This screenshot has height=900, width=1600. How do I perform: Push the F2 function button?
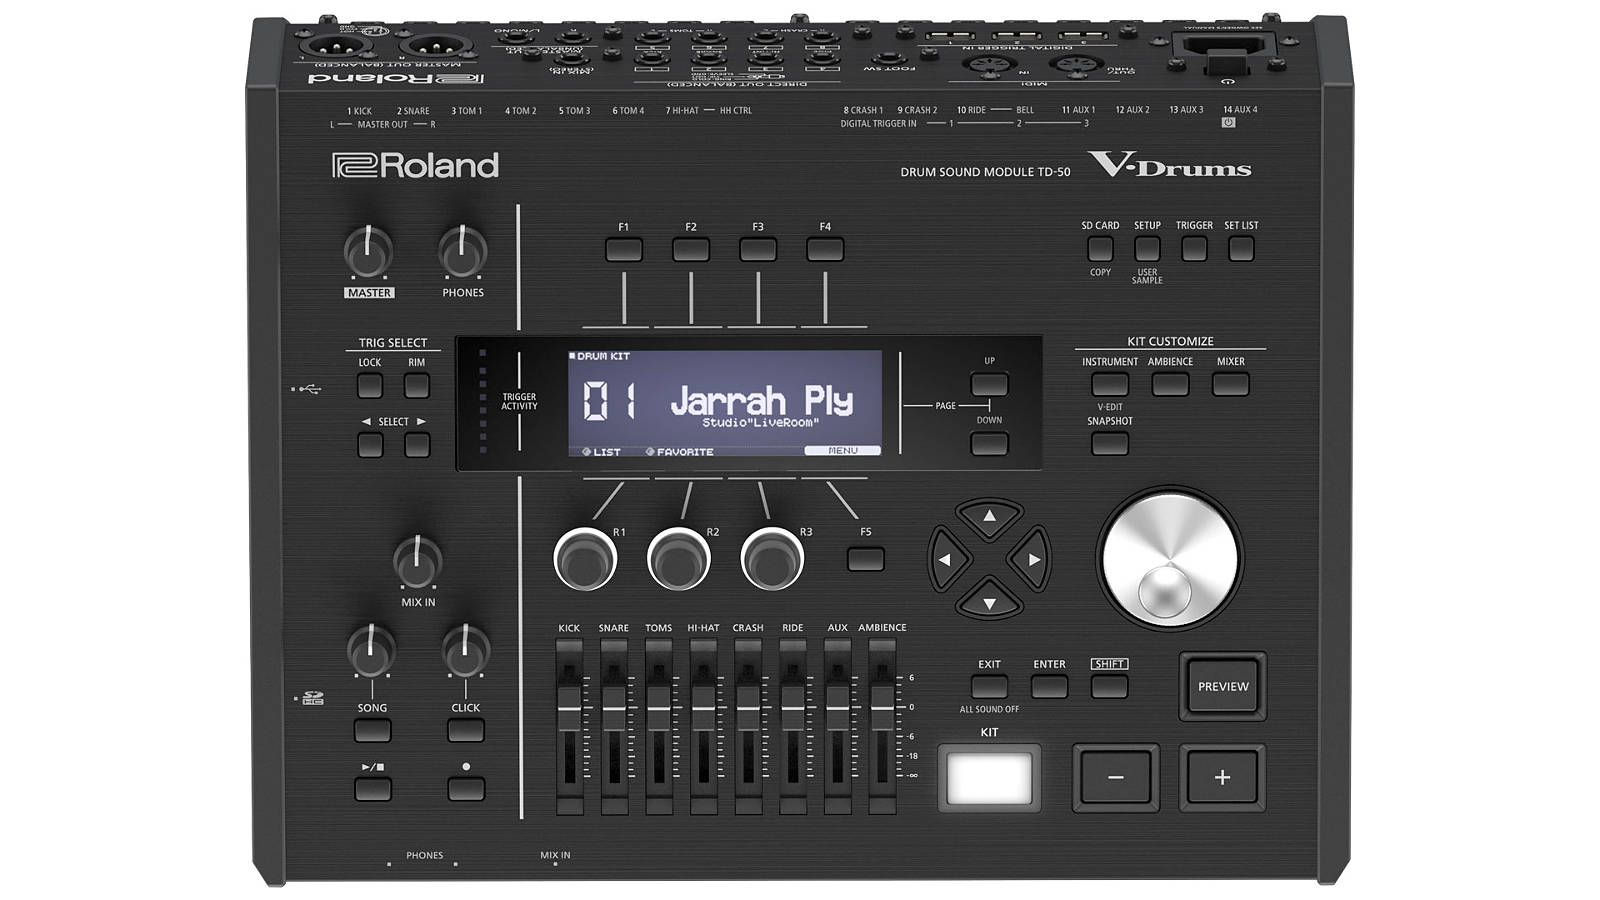tap(691, 250)
